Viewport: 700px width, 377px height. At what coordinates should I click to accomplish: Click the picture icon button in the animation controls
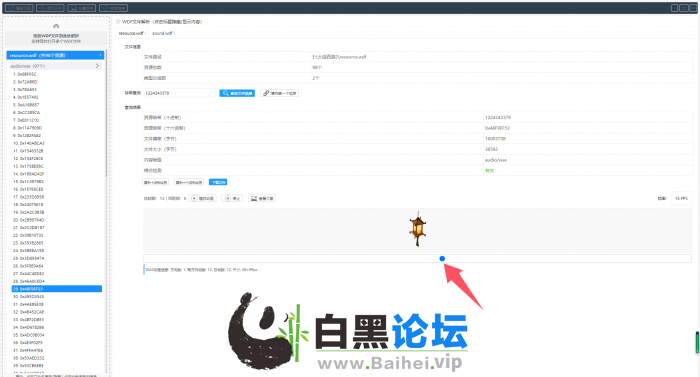tap(262, 198)
